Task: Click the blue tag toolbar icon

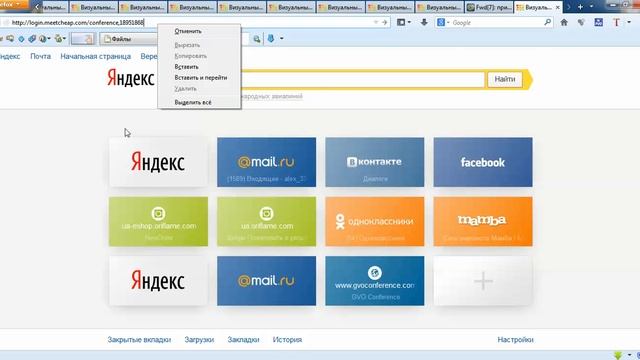Action: pos(32,39)
